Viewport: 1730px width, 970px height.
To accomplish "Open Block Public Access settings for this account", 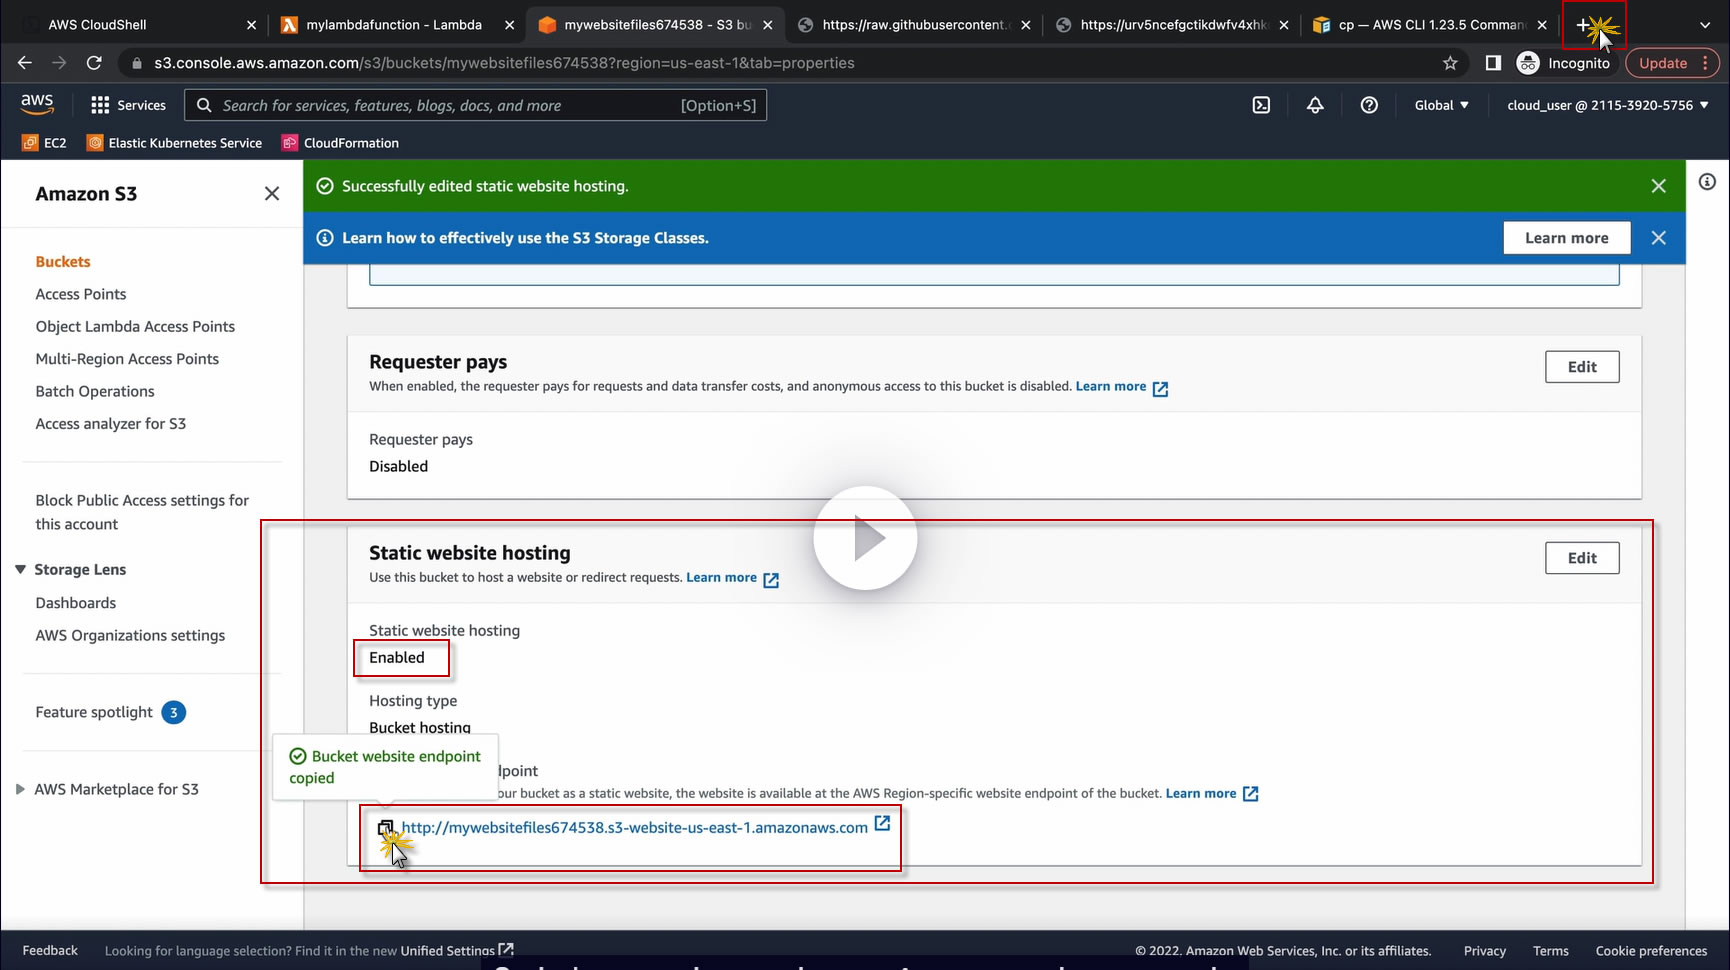I will [x=142, y=512].
